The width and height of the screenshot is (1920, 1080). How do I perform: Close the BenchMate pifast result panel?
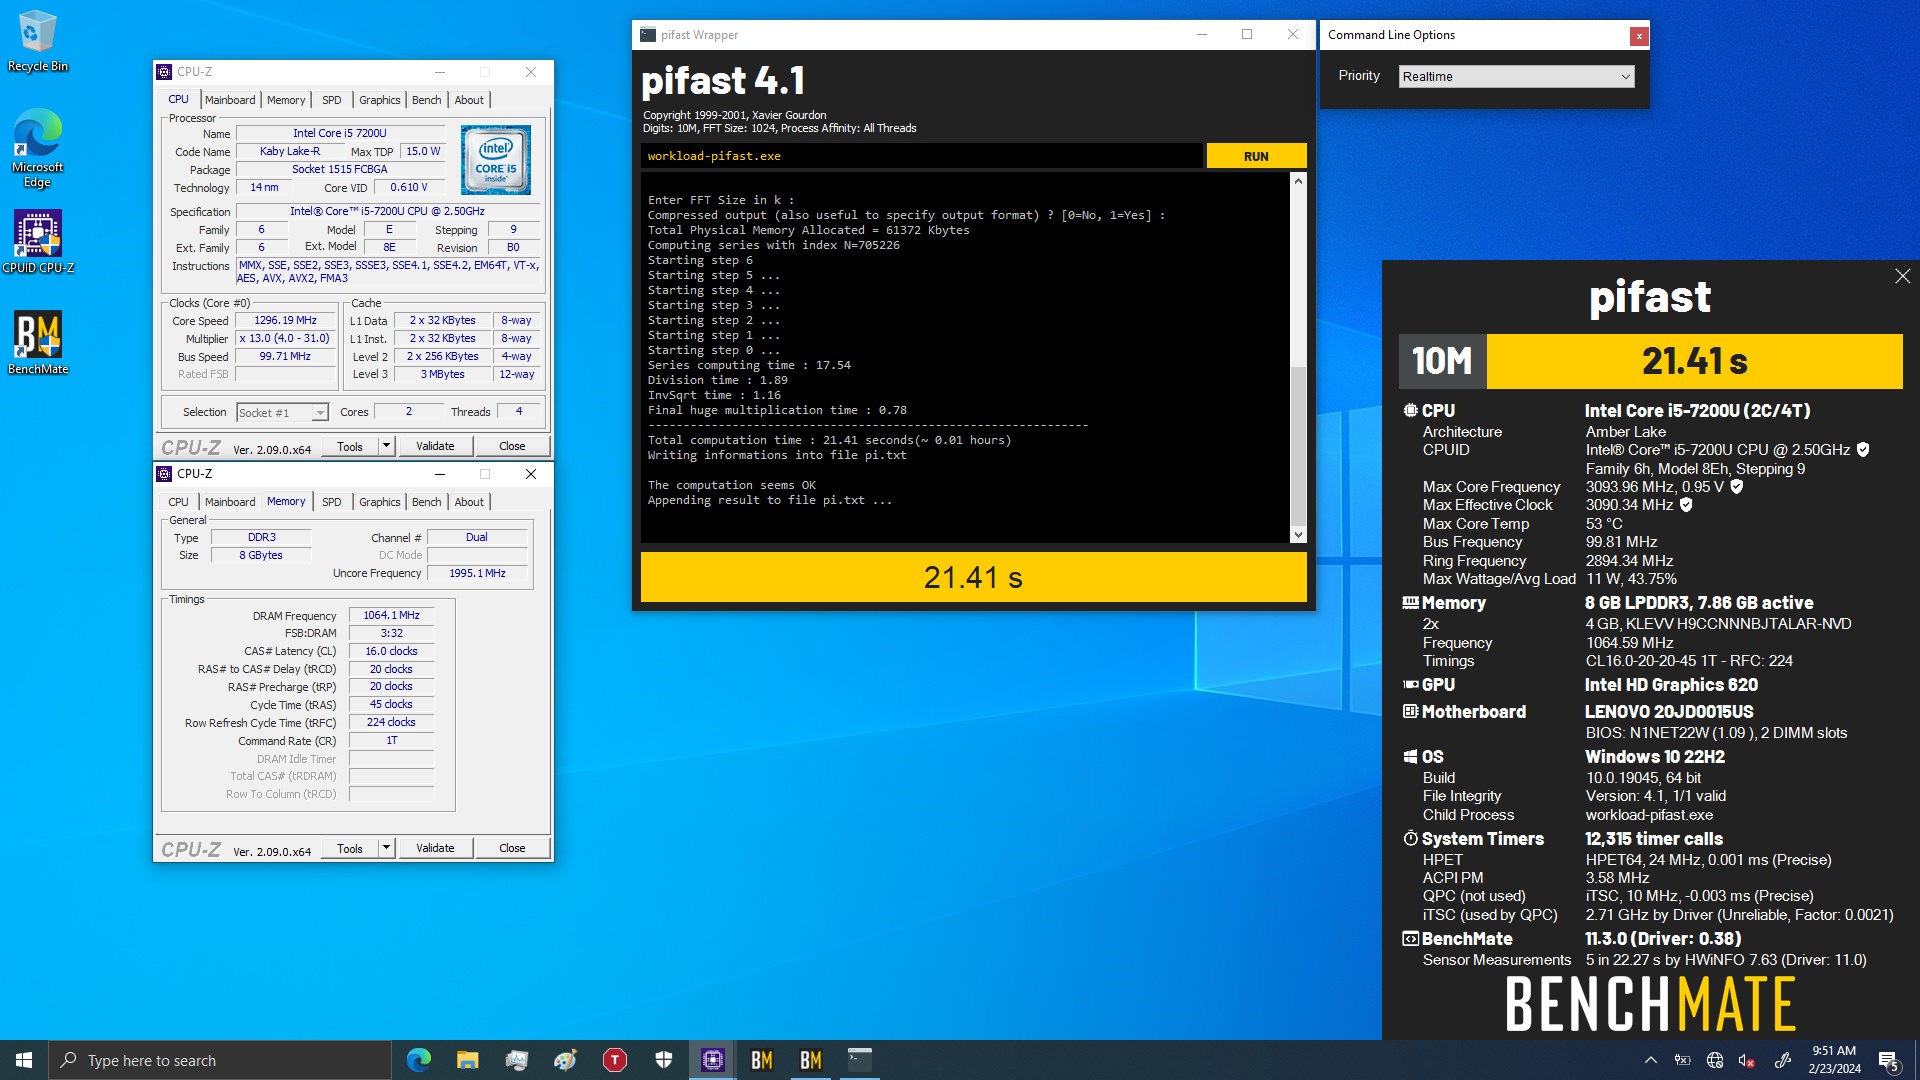[x=1902, y=276]
